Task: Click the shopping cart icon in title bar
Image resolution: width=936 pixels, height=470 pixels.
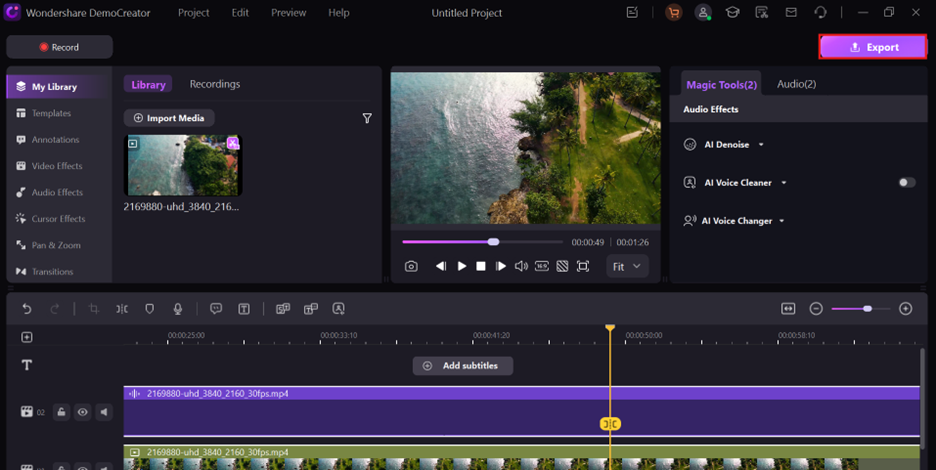Action: 673,13
